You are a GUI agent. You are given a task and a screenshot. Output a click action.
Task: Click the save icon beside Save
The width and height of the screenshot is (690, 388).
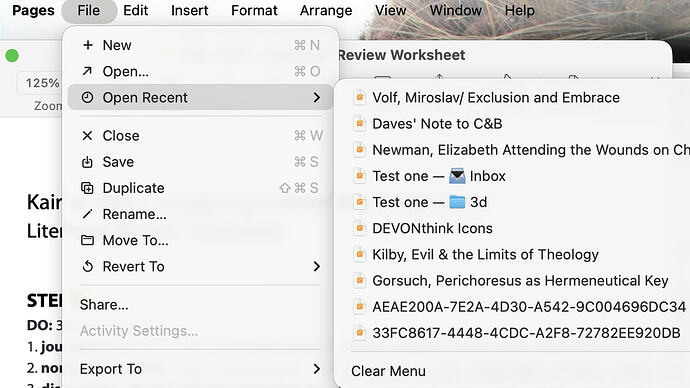point(87,162)
